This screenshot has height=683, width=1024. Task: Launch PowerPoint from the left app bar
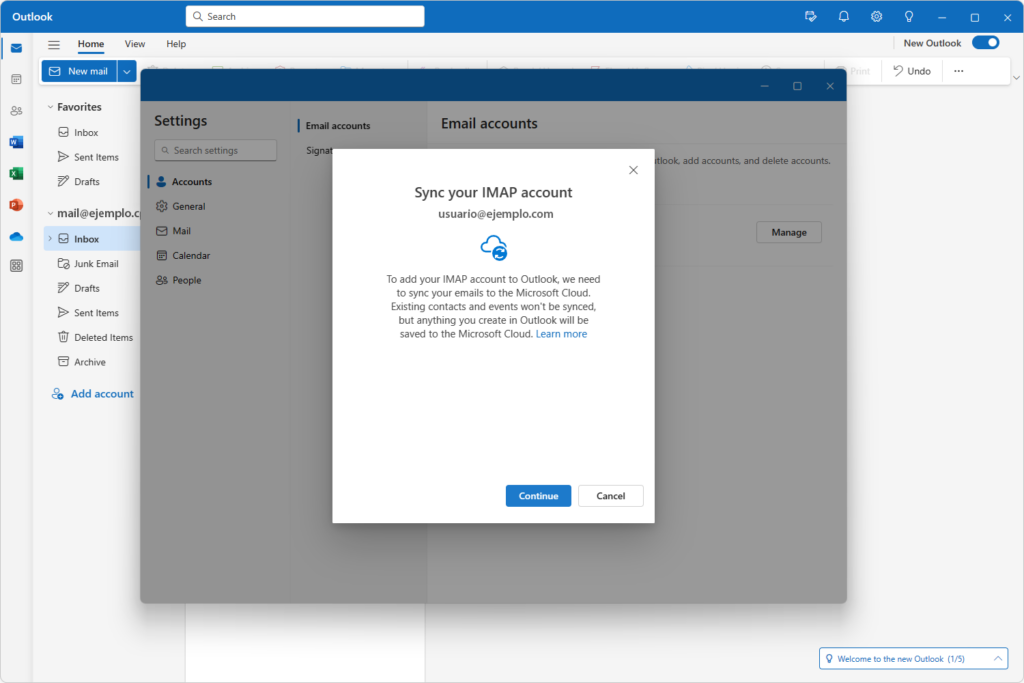click(x=16, y=205)
